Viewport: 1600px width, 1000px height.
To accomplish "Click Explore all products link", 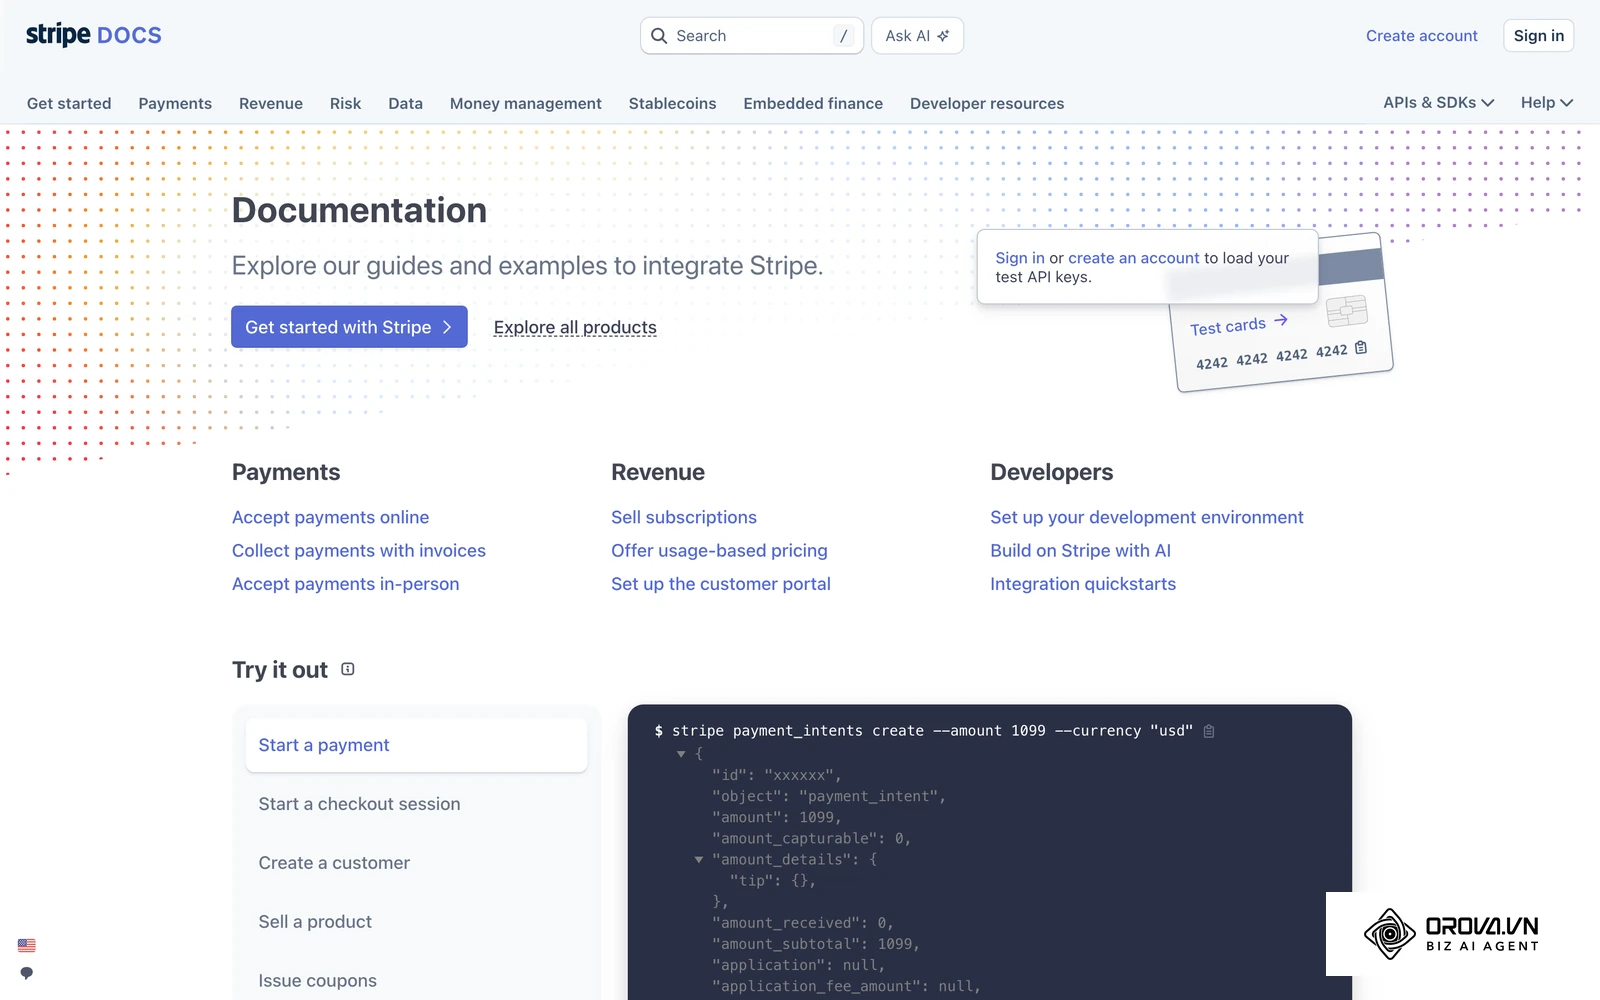I will point(575,327).
